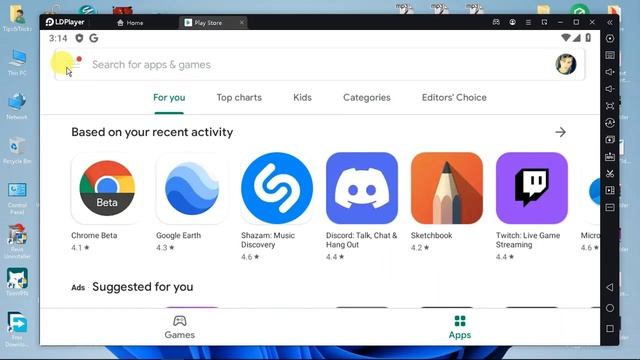
Task: Switch to the Games bottom tab
Action: [180, 327]
